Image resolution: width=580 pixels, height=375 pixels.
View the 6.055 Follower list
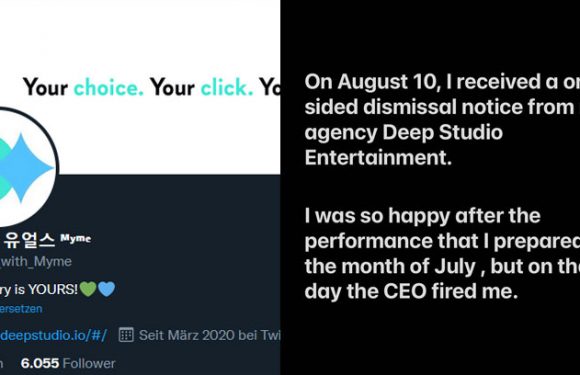pos(68,363)
